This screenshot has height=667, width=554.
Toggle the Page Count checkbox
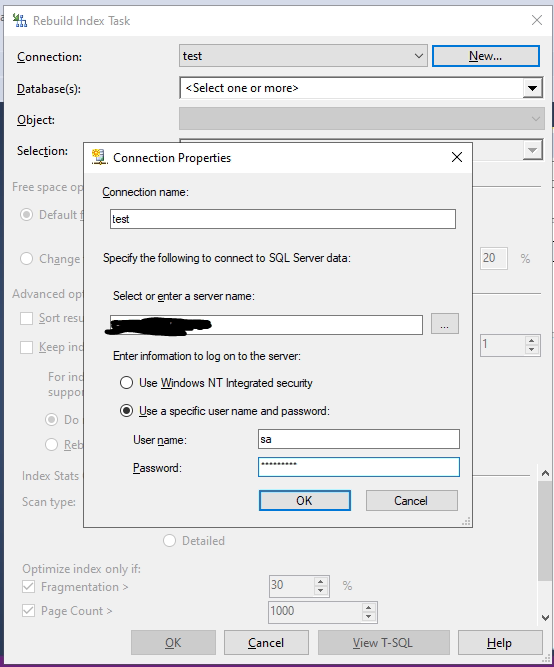click(29, 611)
